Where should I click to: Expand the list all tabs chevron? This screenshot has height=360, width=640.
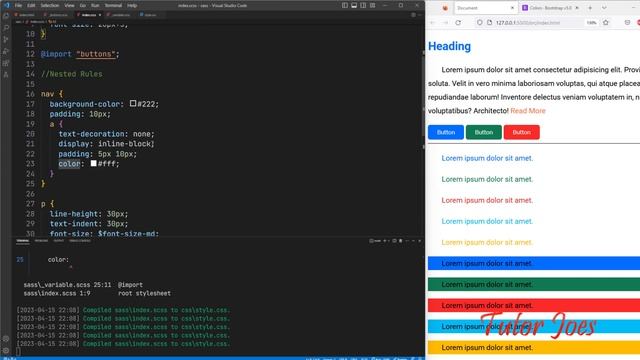pyautogui.click(x=604, y=8)
